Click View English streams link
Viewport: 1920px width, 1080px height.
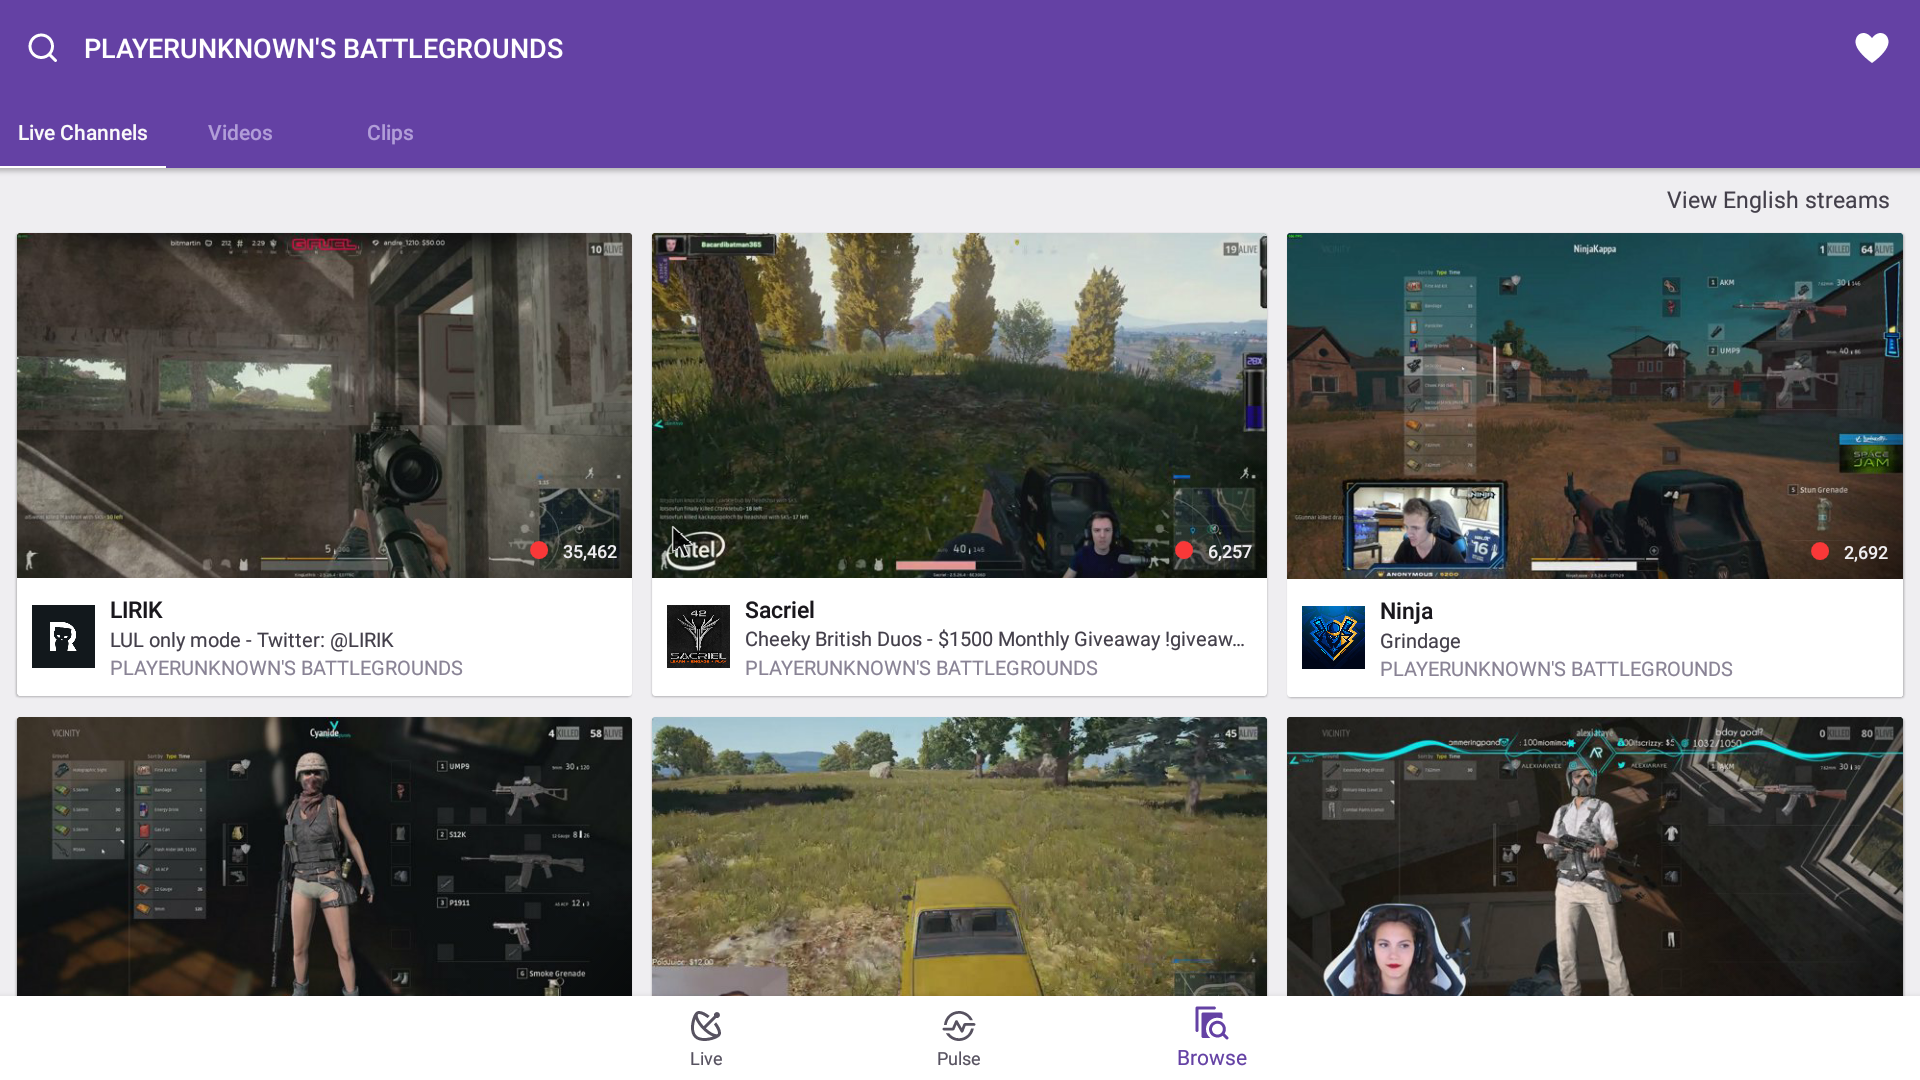click(1777, 200)
